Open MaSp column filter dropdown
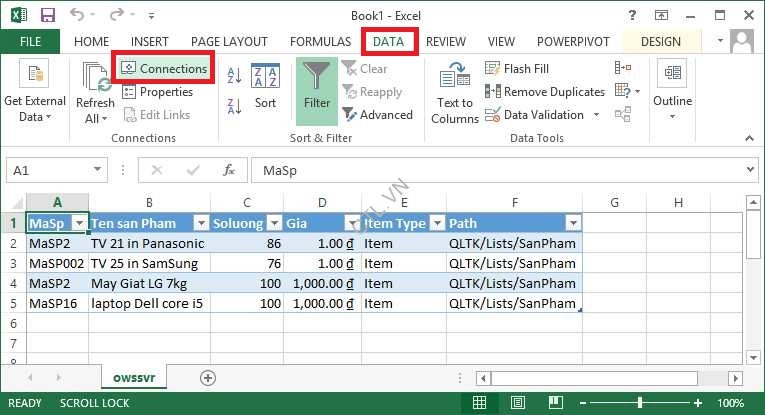The height and width of the screenshot is (415, 765). (79, 223)
